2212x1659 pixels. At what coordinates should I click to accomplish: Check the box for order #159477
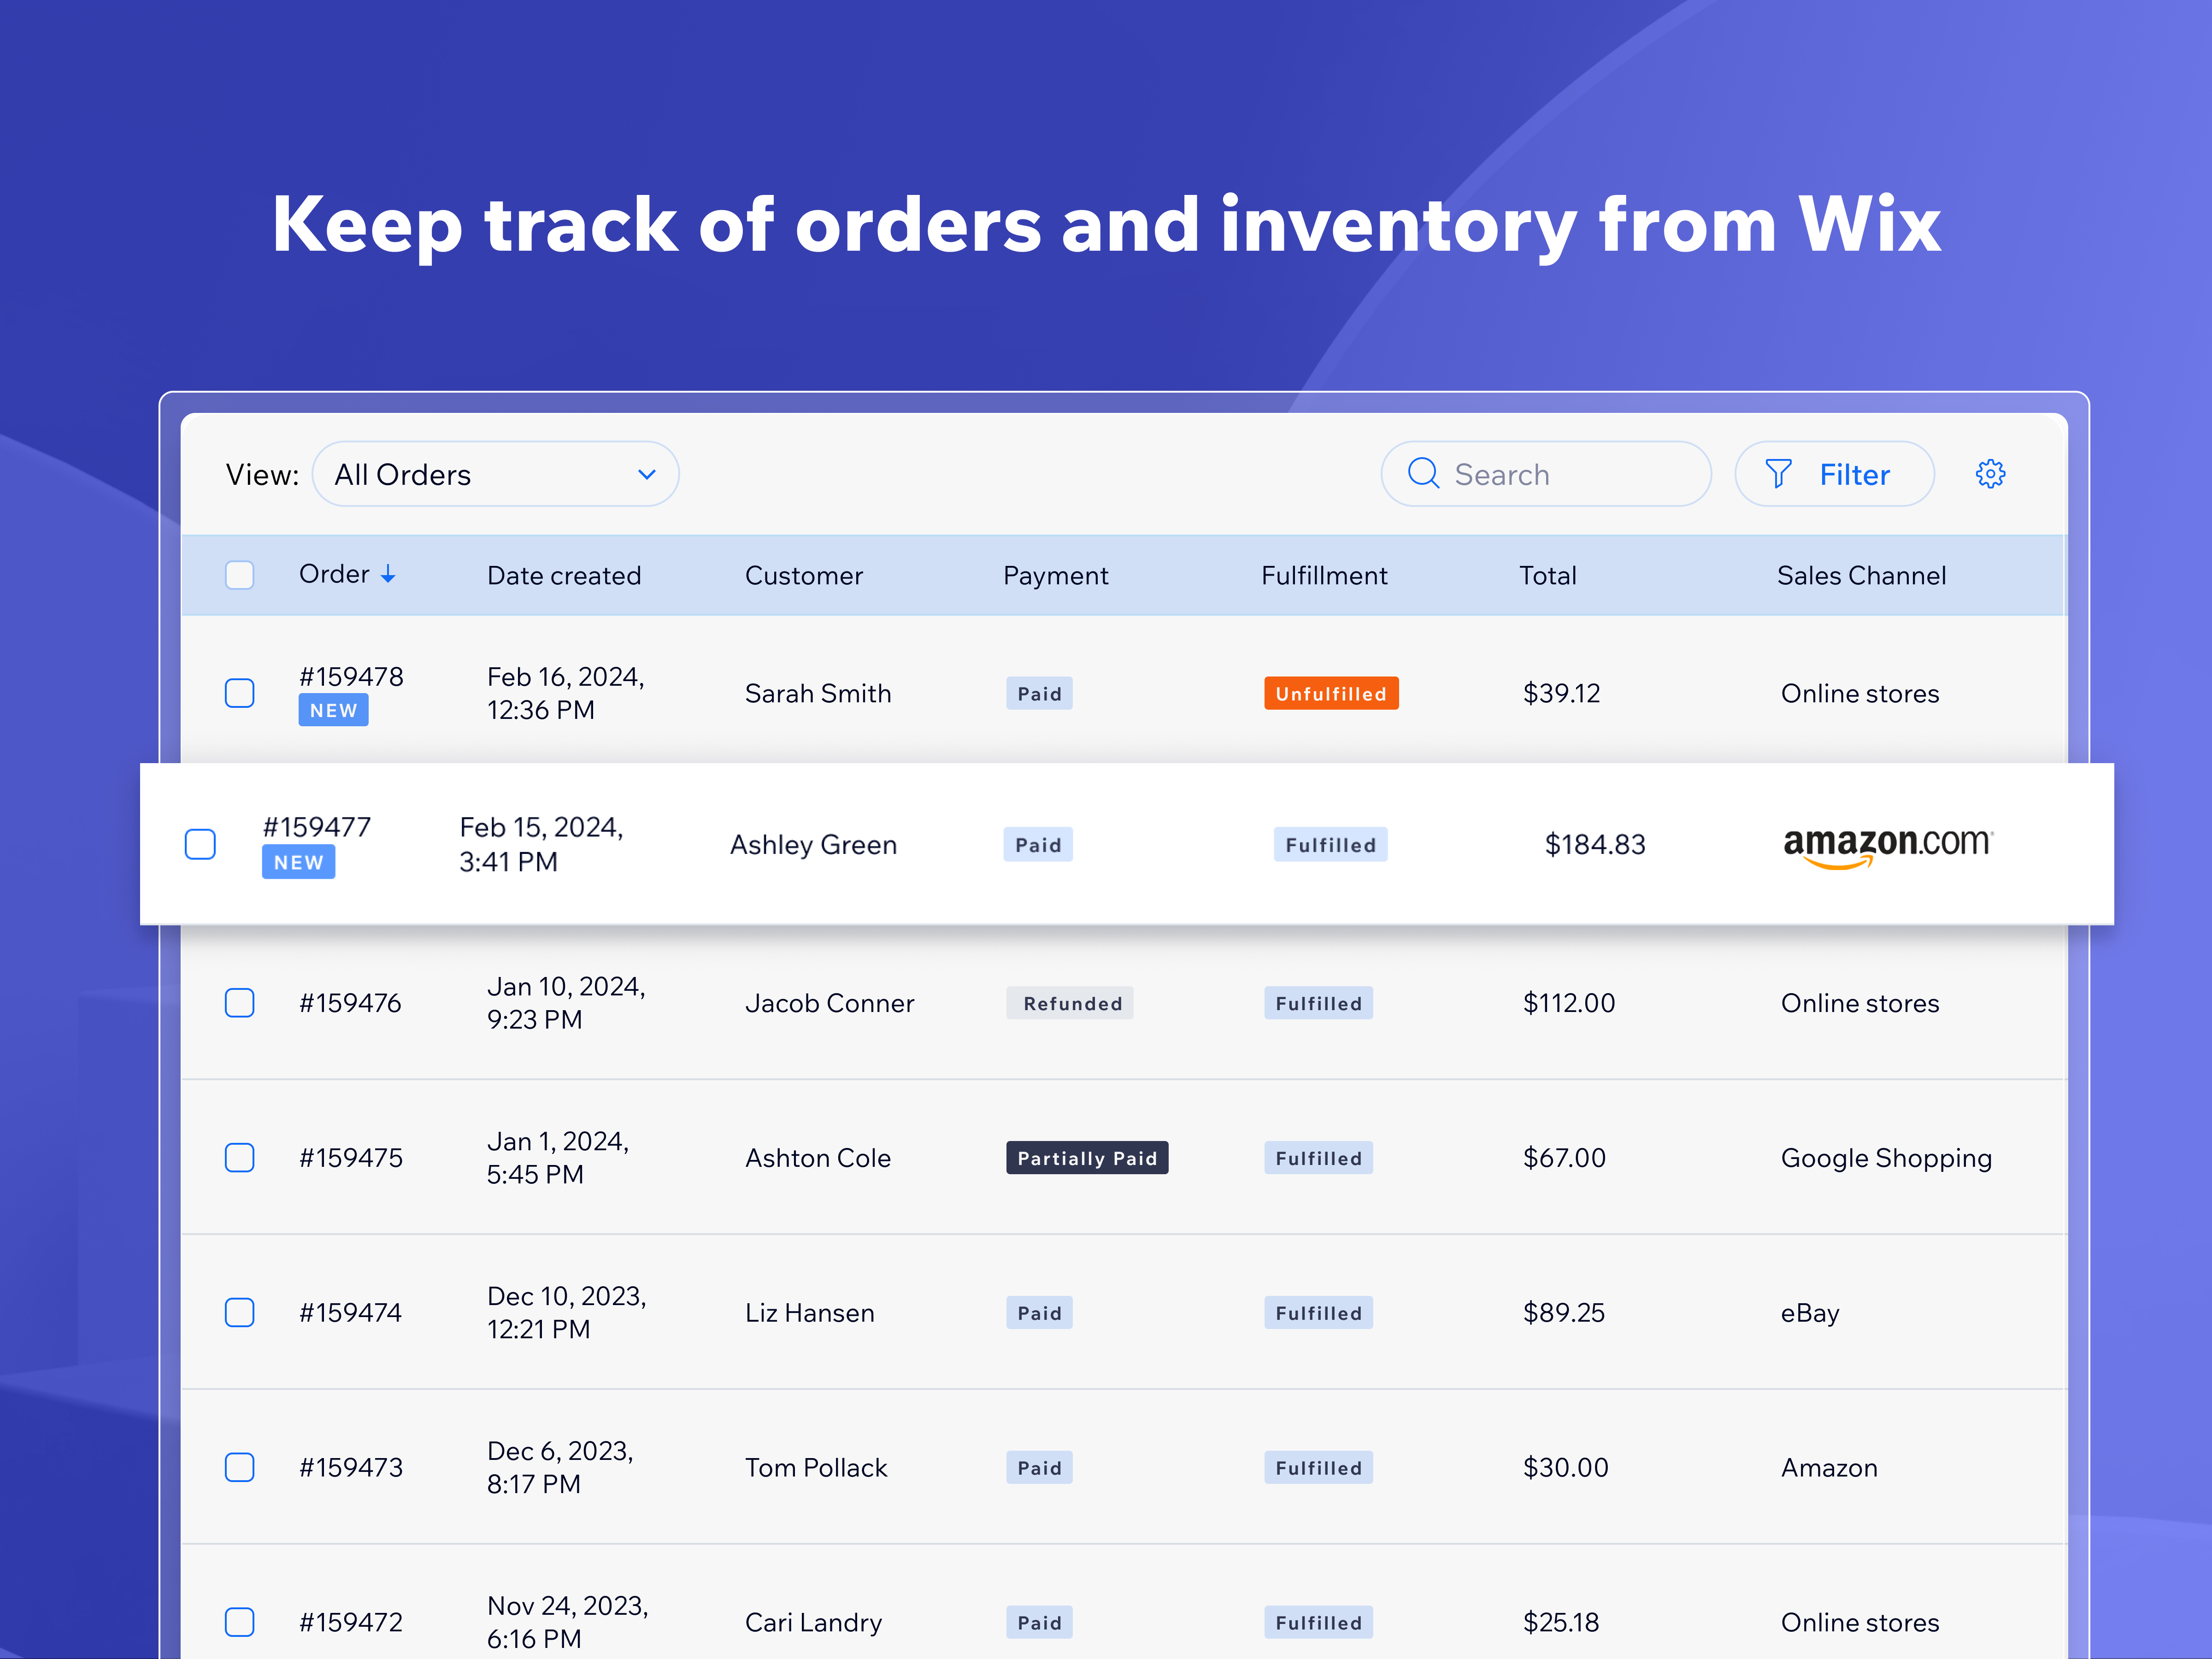pyautogui.click(x=200, y=844)
